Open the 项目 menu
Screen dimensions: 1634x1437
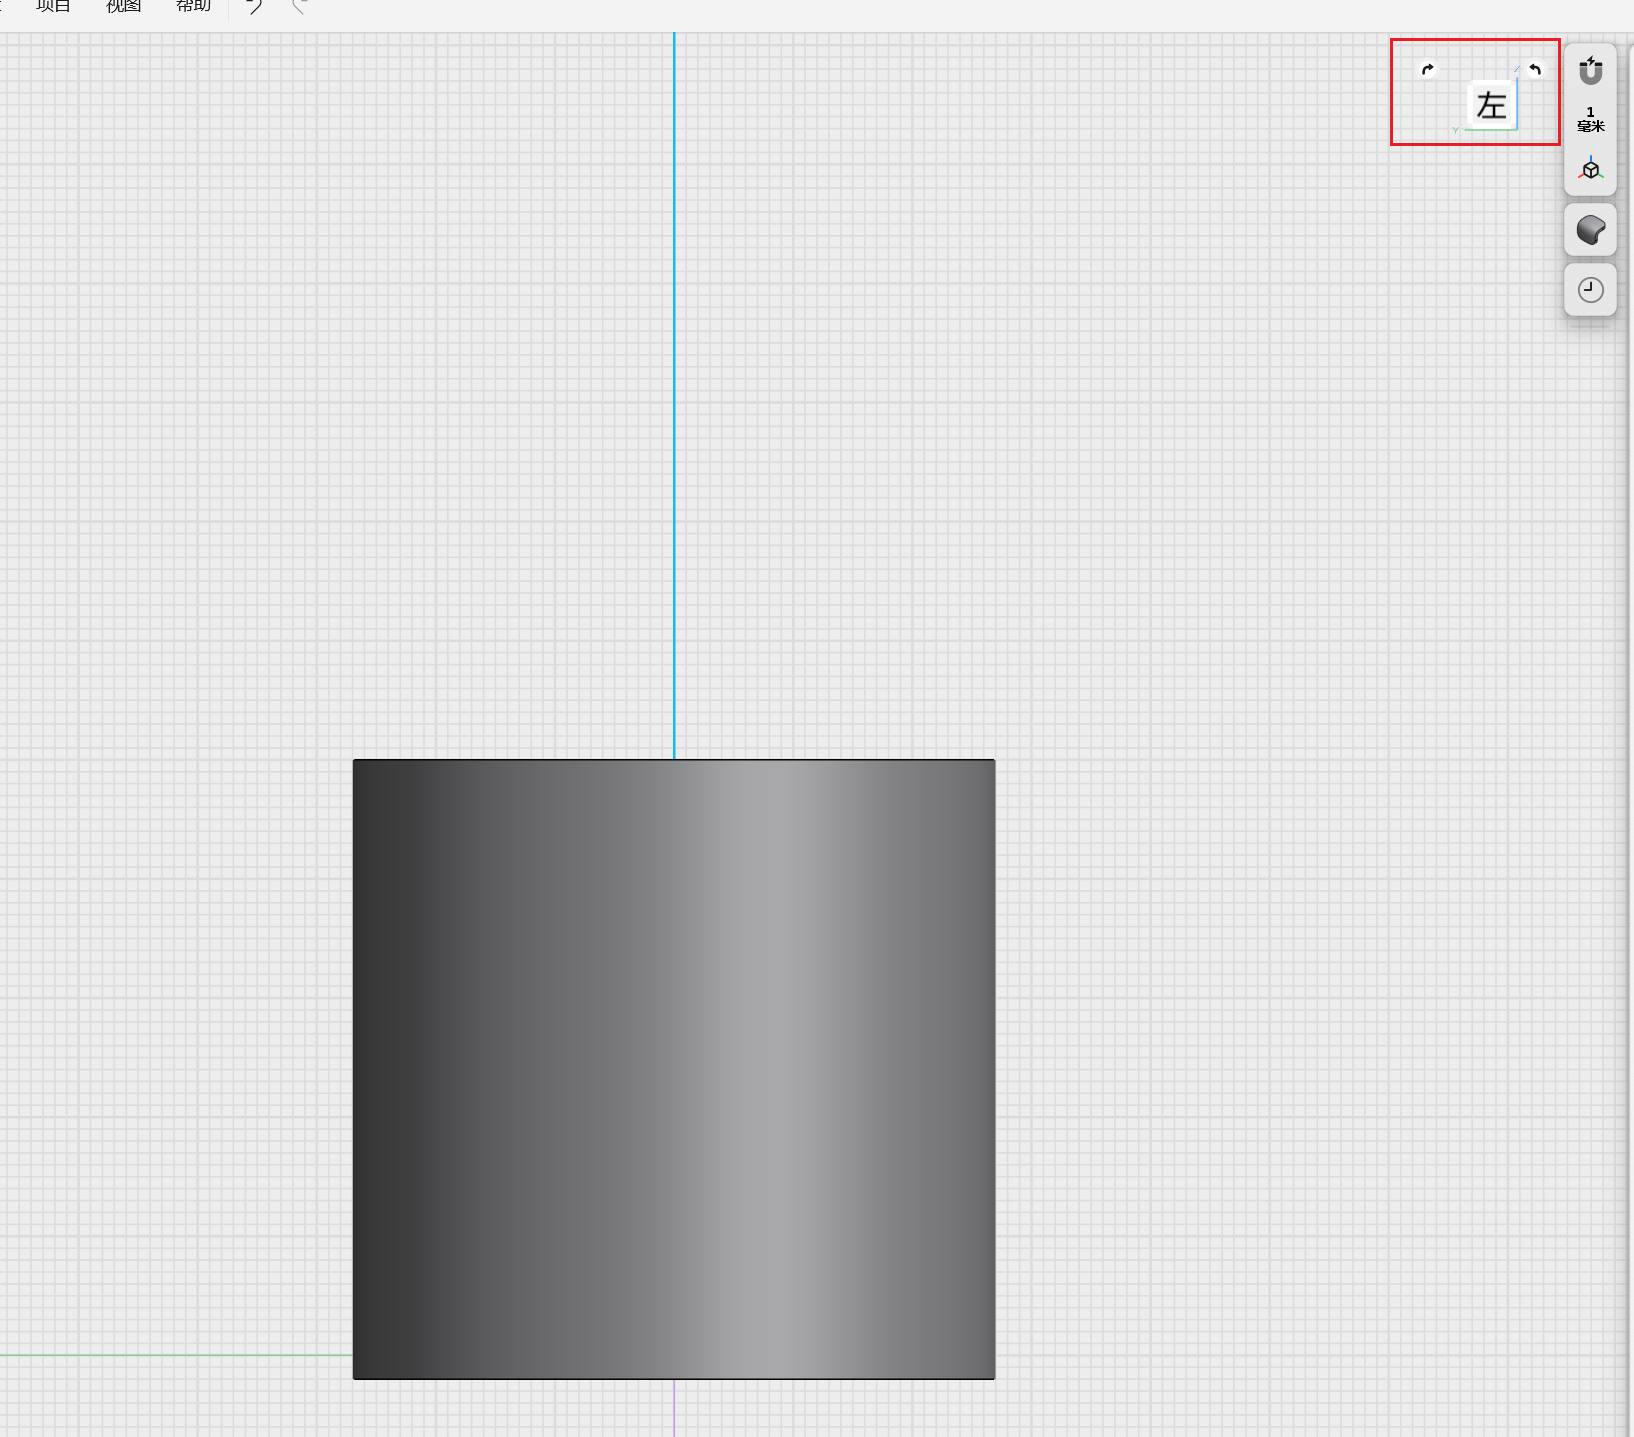coord(53,6)
